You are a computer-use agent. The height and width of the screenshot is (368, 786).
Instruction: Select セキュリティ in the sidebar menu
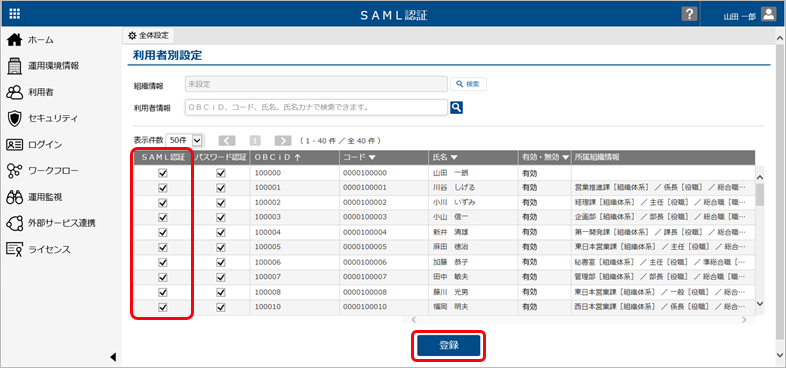click(53, 118)
